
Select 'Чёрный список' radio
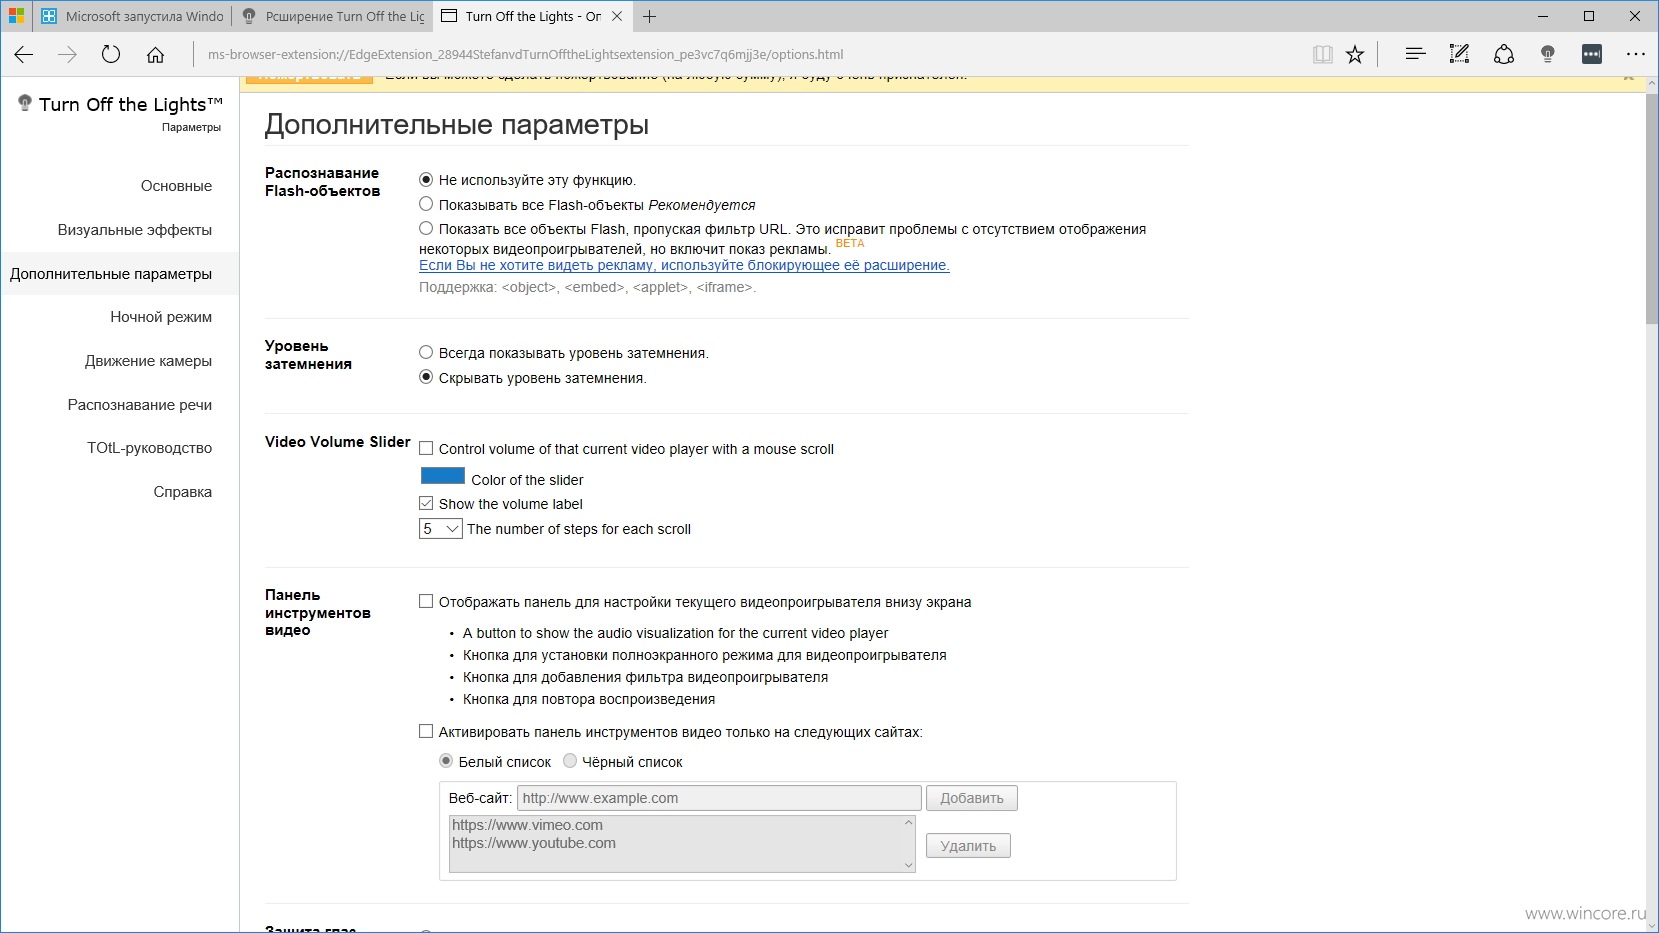click(570, 761)
